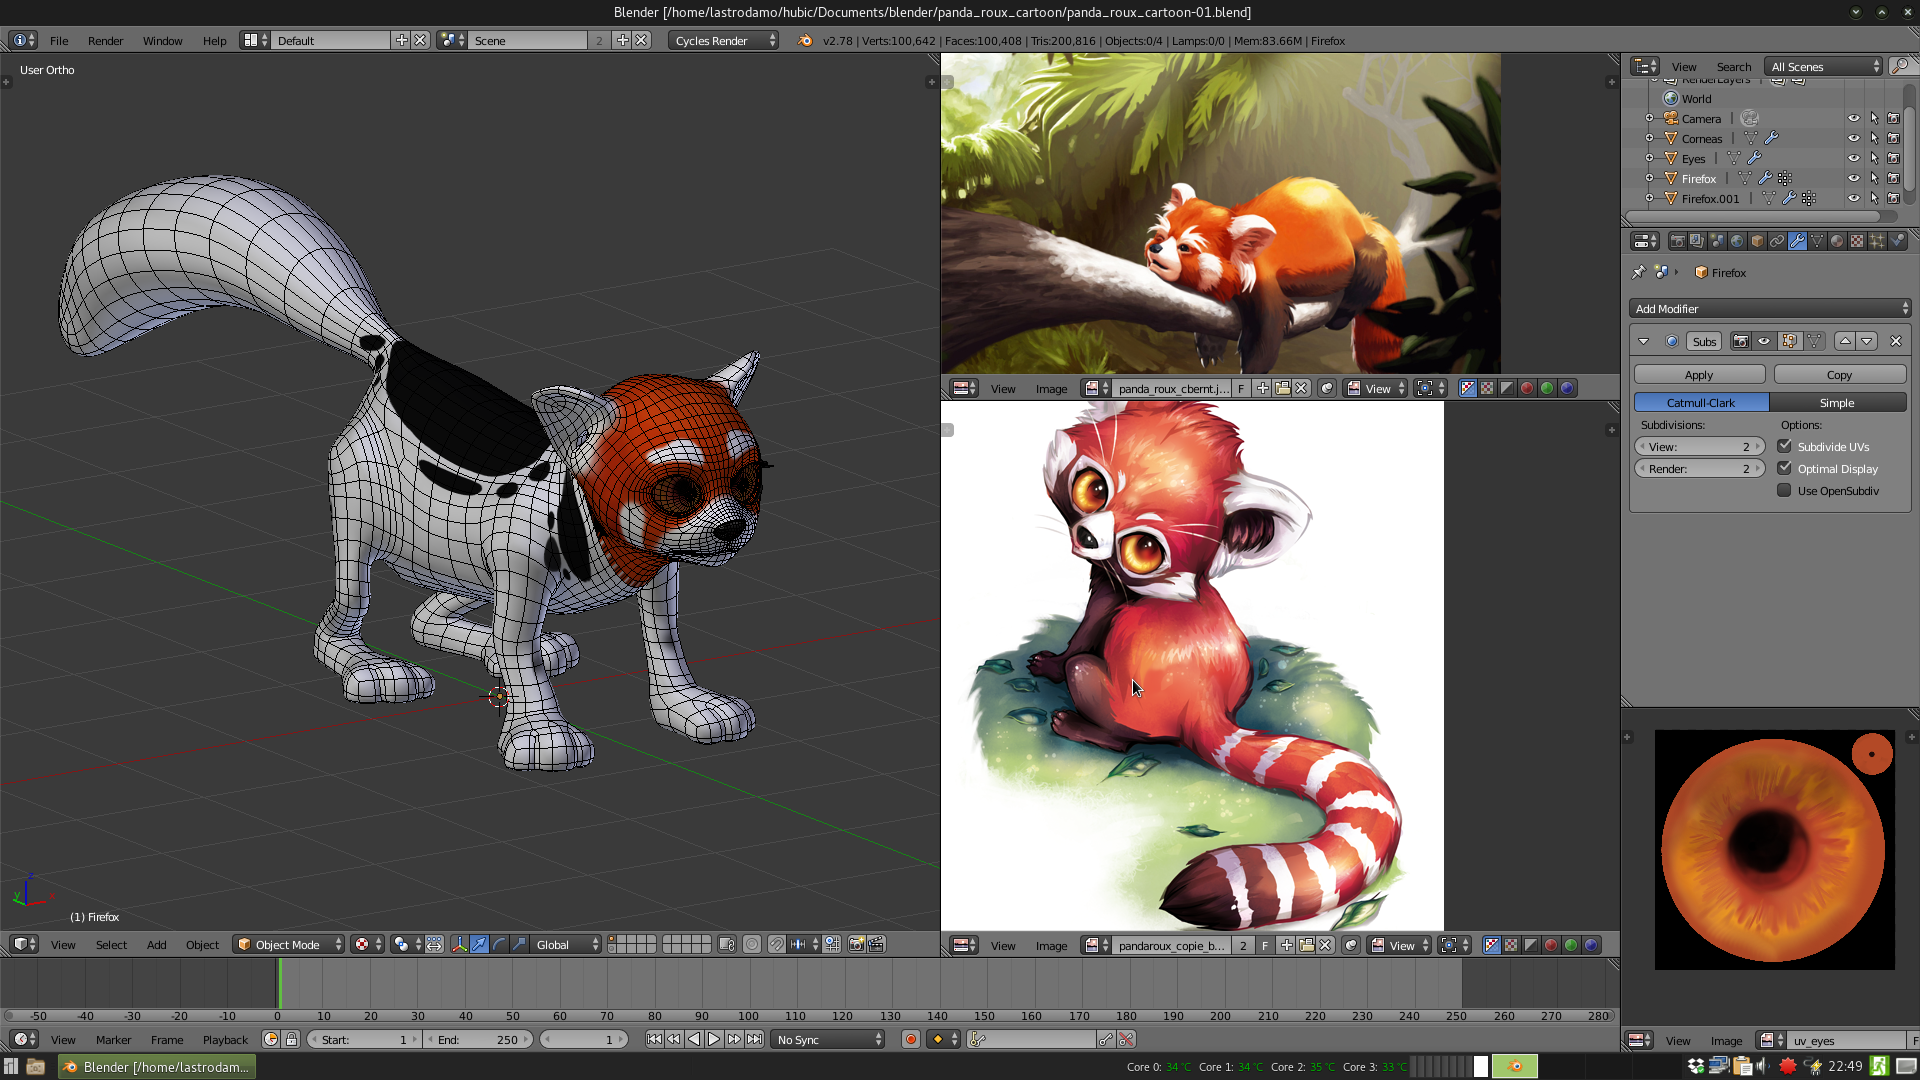Toggle Optimal Display checkbox
This screenshot has height=1080, width=1920.
[1784, 468]
